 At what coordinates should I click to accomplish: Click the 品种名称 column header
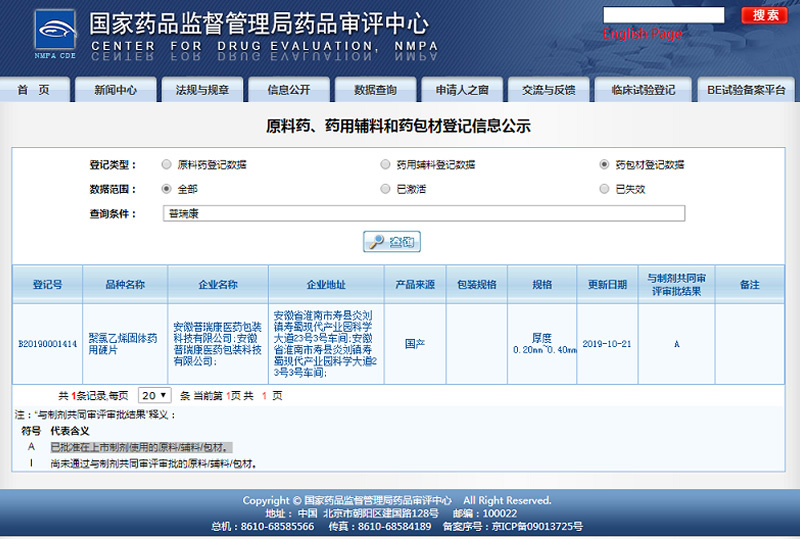click(x=125, y=284)
